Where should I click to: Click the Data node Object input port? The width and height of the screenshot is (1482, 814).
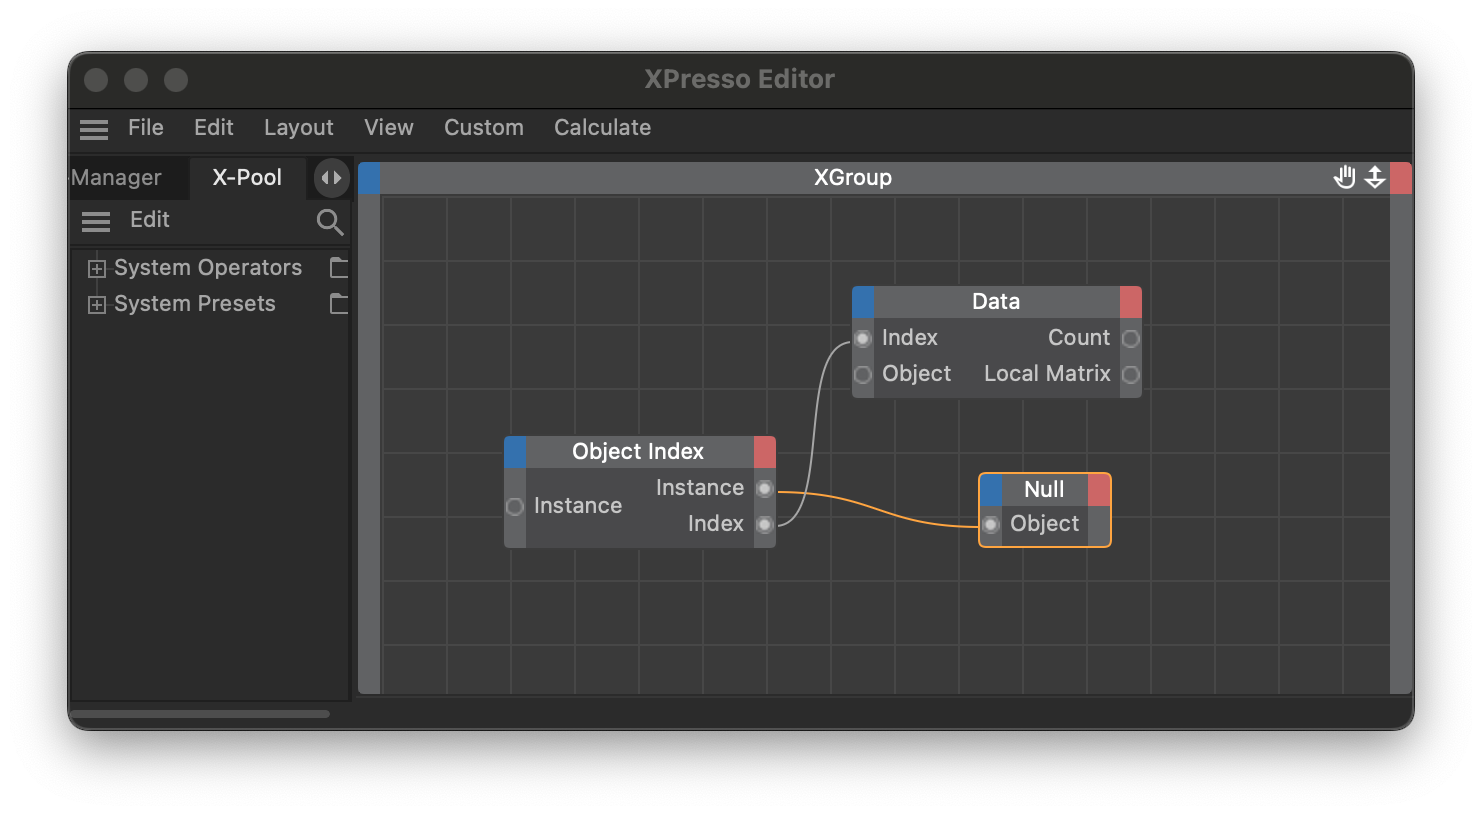click(863, 375)
